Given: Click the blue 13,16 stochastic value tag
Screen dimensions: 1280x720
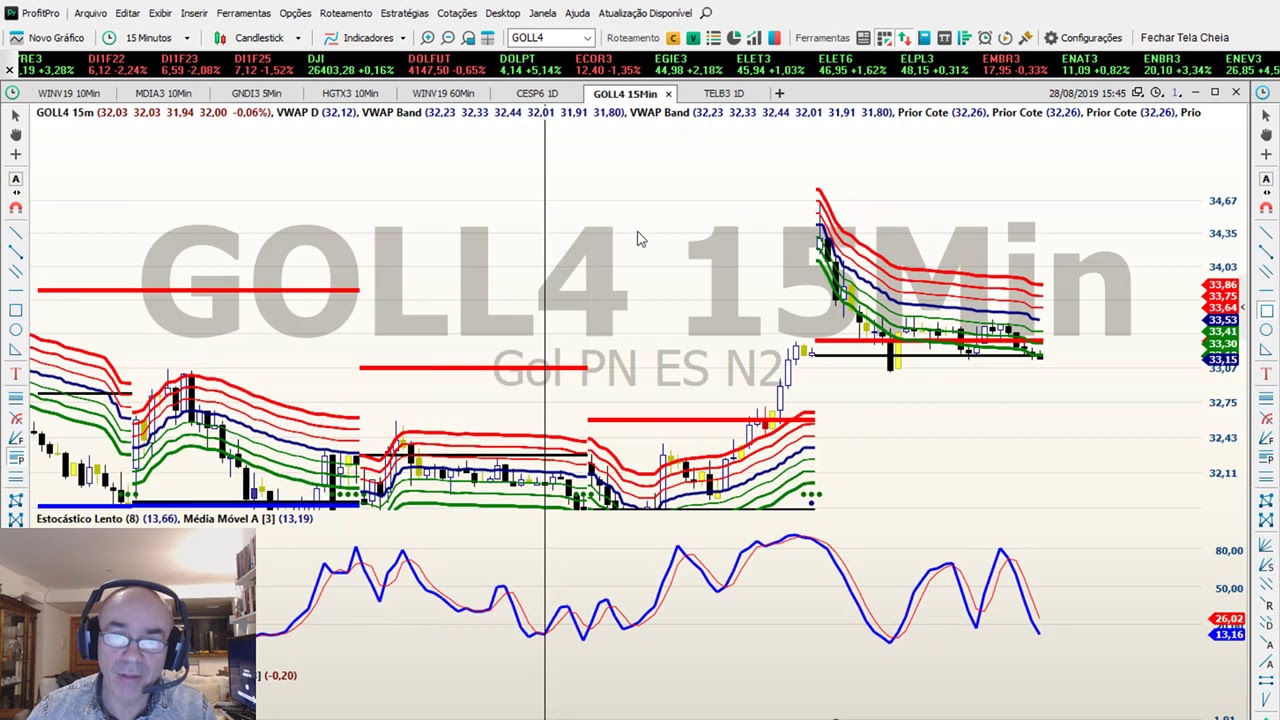Looking at the screenshot, I should click(1228, 634).
